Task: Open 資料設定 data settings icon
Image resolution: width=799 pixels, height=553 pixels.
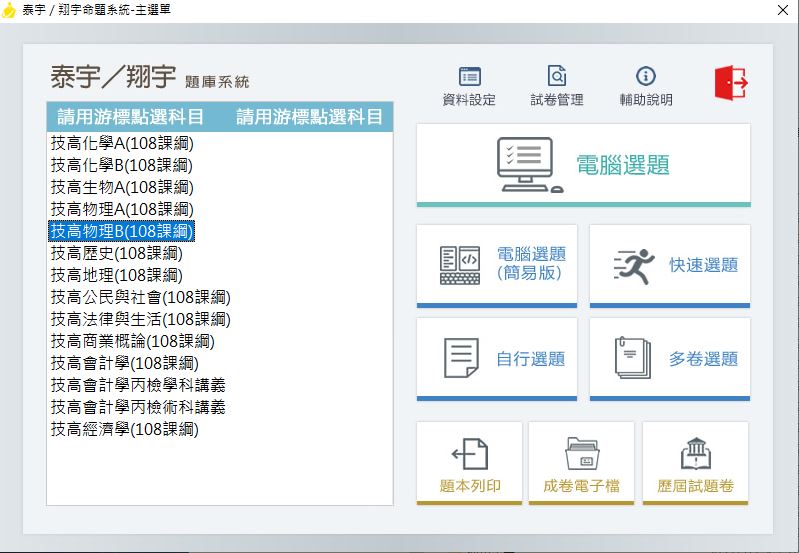Action: point(469,77)
